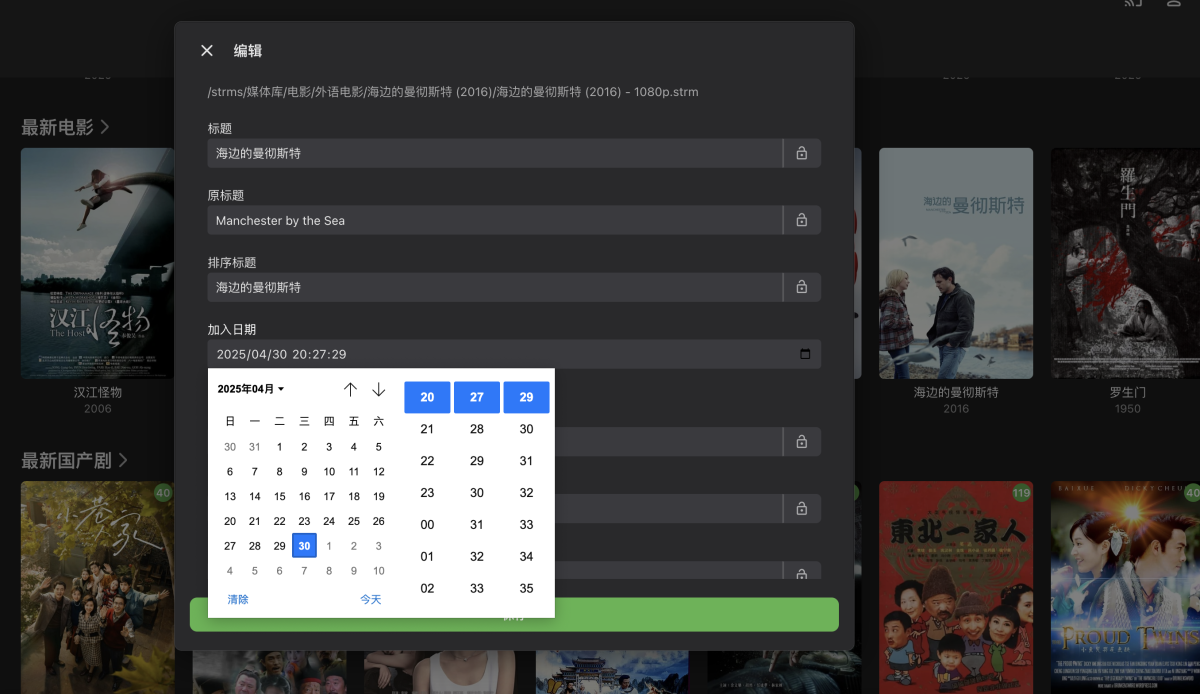Image resolution: width=1200 pixels, height=694 pixels.
Task: Open the 汉江怪物 movie poster
Action: click(98, 263)
